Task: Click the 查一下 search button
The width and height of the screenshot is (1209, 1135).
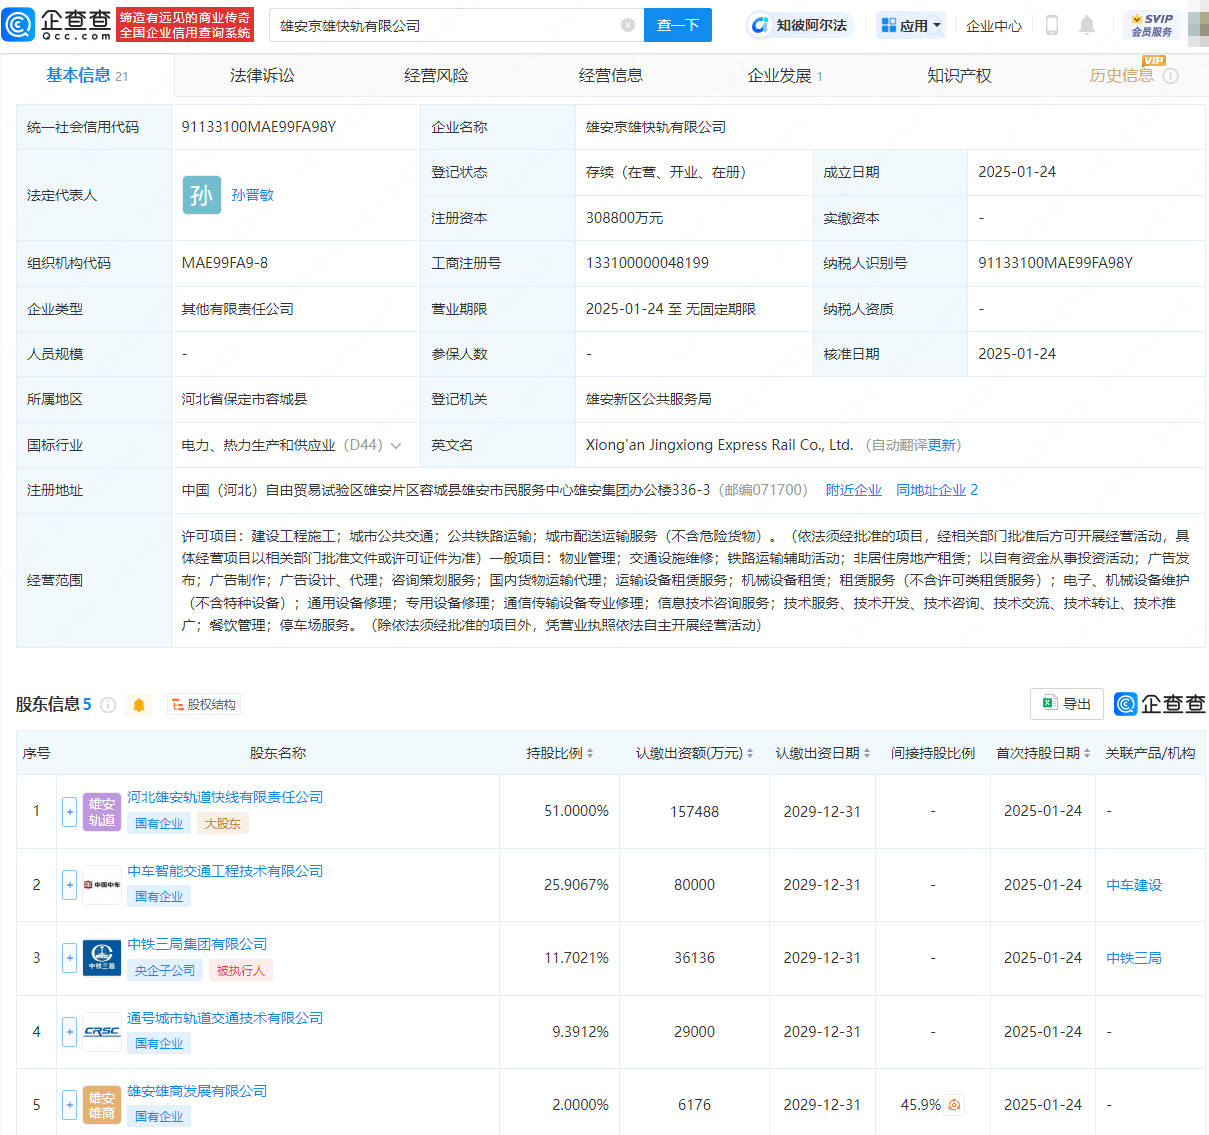Action: [x=678, y=25]
